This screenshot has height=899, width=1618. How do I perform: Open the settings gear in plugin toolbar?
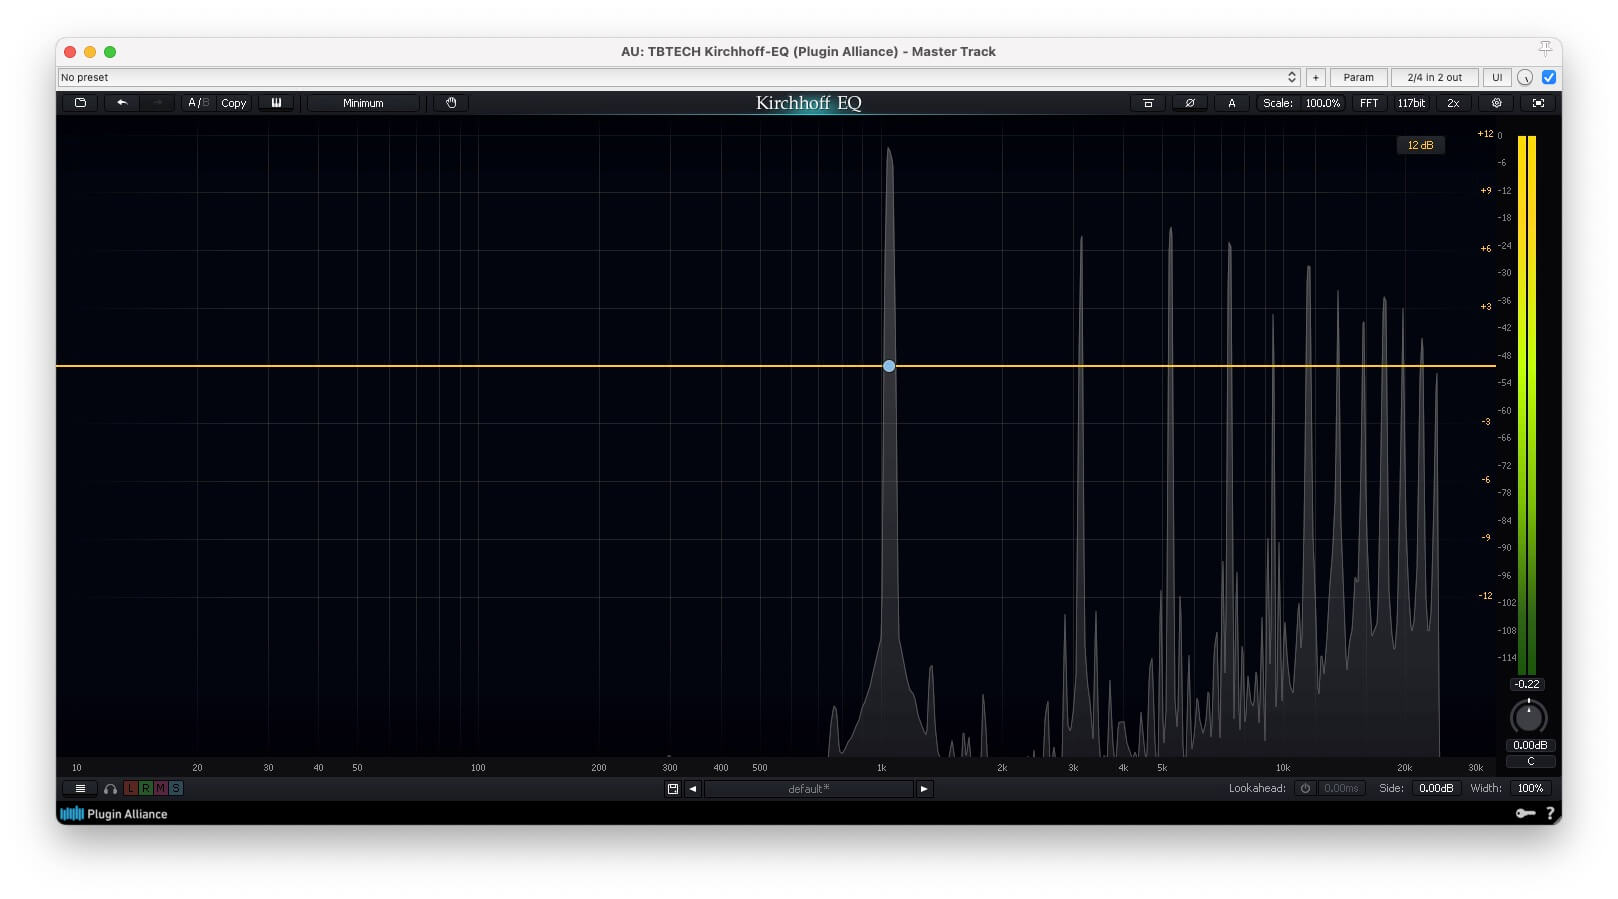pos(1496,103)
